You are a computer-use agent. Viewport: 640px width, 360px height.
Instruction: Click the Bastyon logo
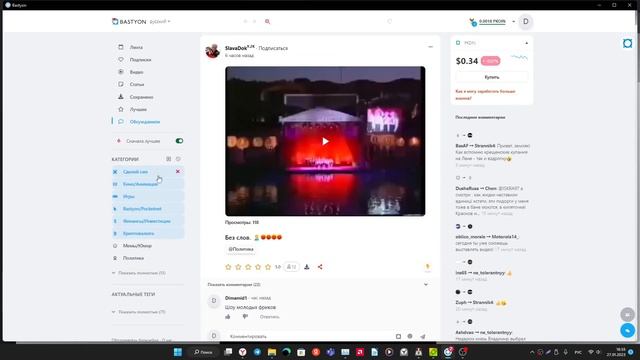click(x=129, y=21)
